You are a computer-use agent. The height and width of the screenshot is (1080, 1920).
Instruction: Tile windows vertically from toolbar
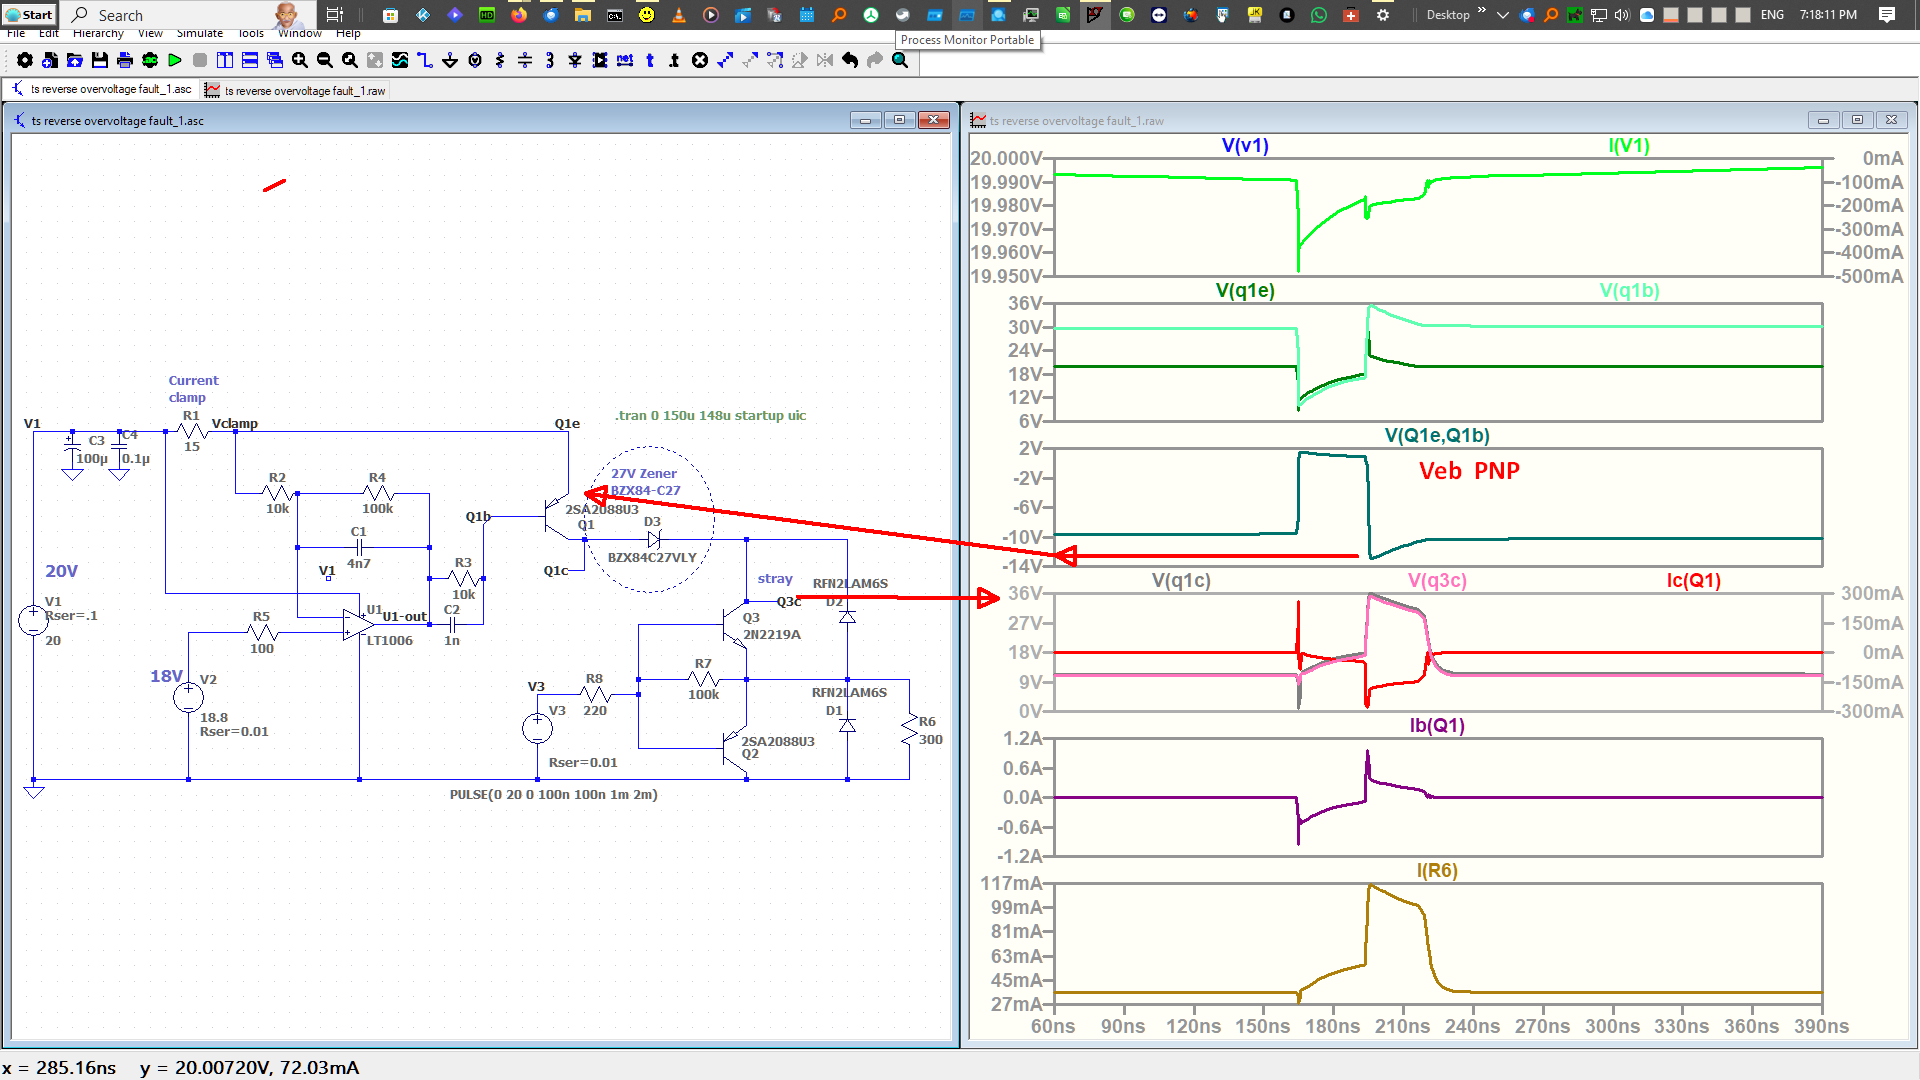tap(225, 60)
